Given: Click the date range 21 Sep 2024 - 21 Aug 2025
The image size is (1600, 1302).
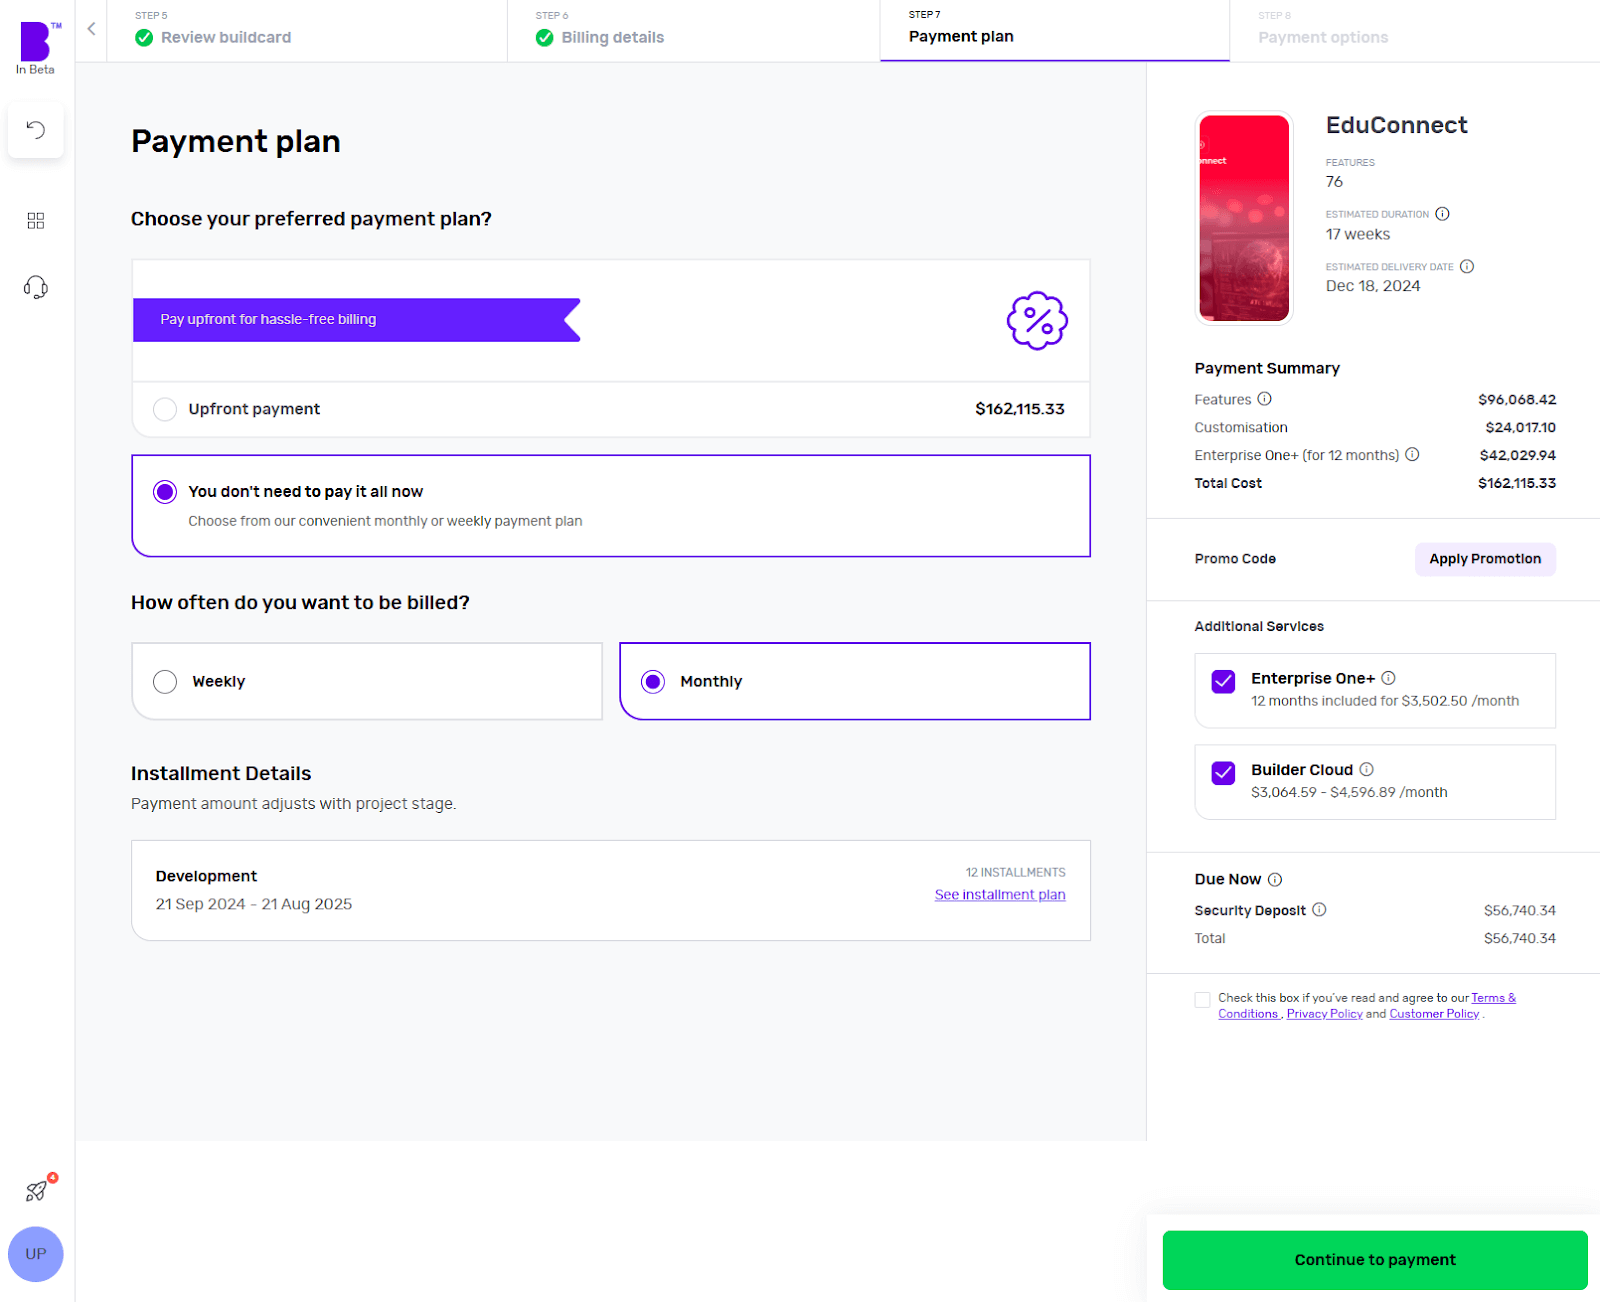Looking at the screenshot, I should tap(254, 904).
